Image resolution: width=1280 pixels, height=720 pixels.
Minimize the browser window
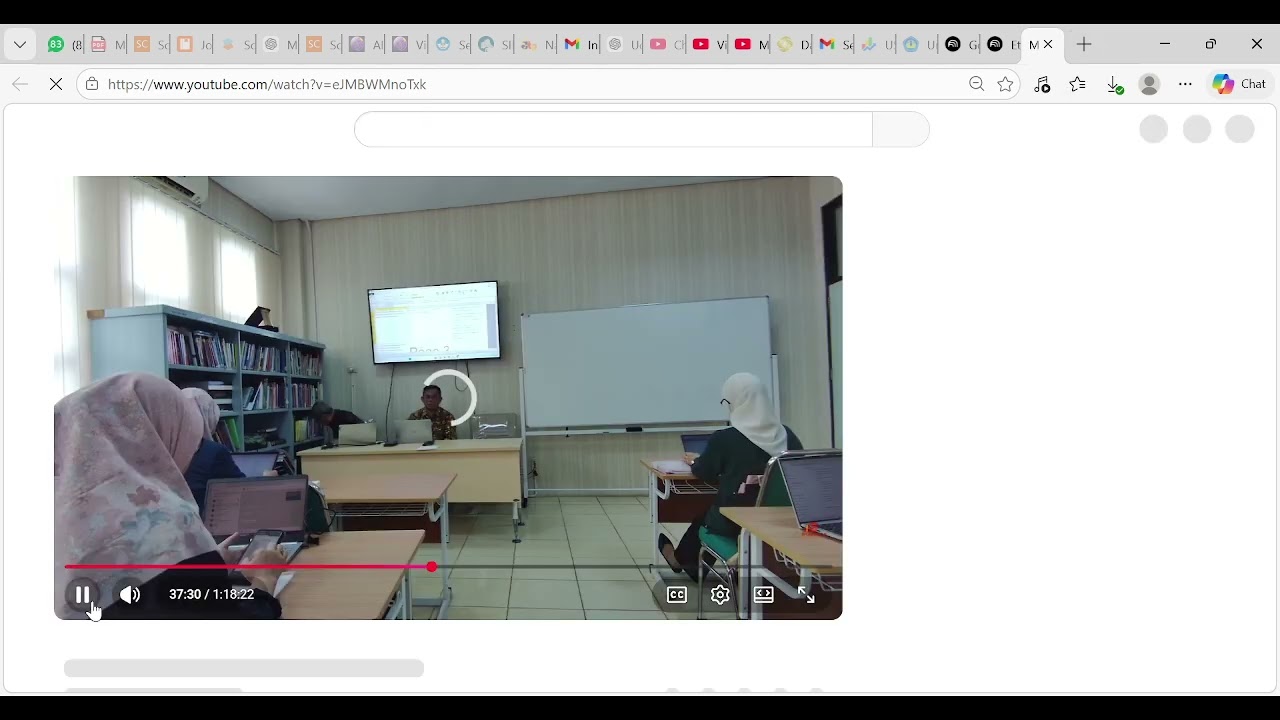click(x=1165, y=44)
